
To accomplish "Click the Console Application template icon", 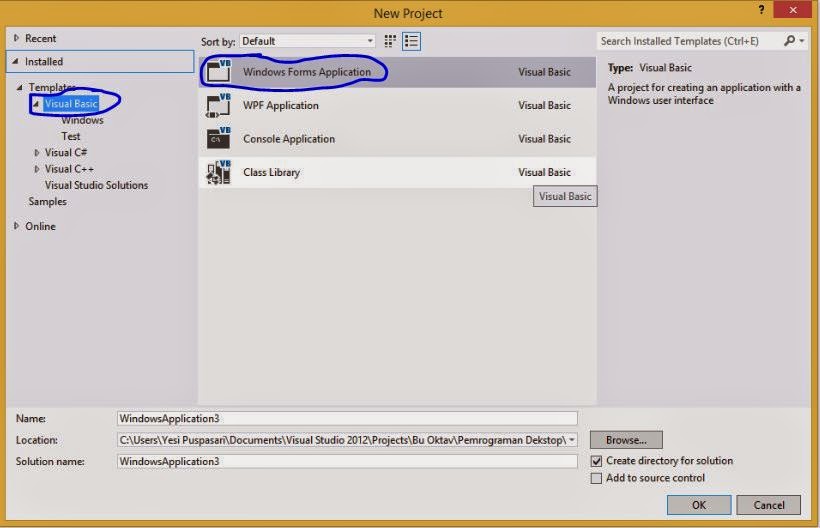I will [x=219, y=139].
